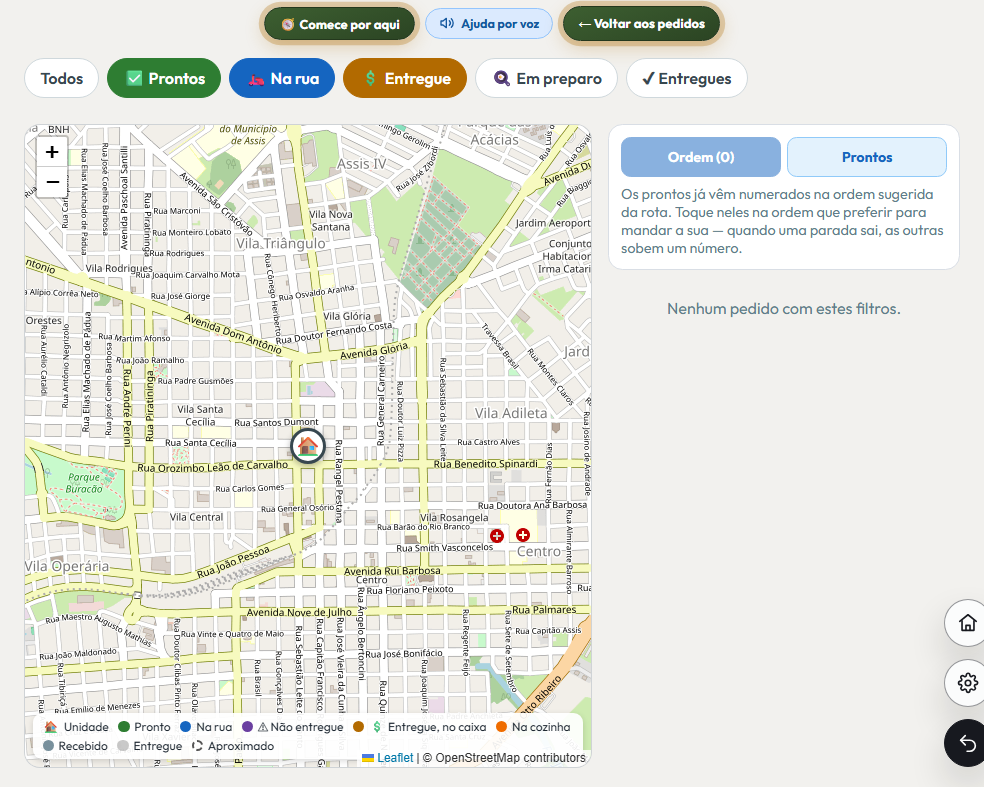Viewport: 984px width, 787px height.
Task: Click the purple Não entregue legend dot
Action: coord(247,727)
